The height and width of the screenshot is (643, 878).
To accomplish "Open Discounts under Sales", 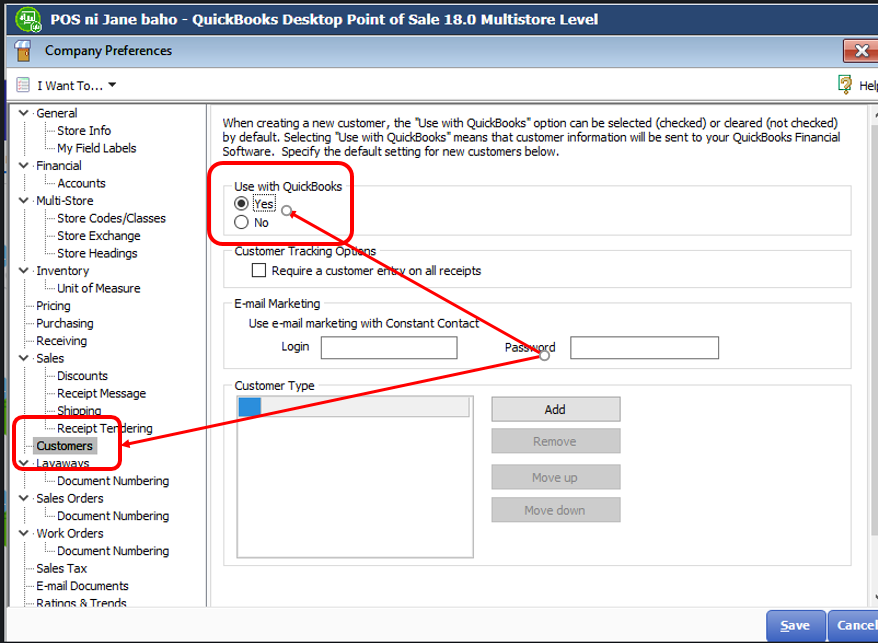I will point(82,376).
